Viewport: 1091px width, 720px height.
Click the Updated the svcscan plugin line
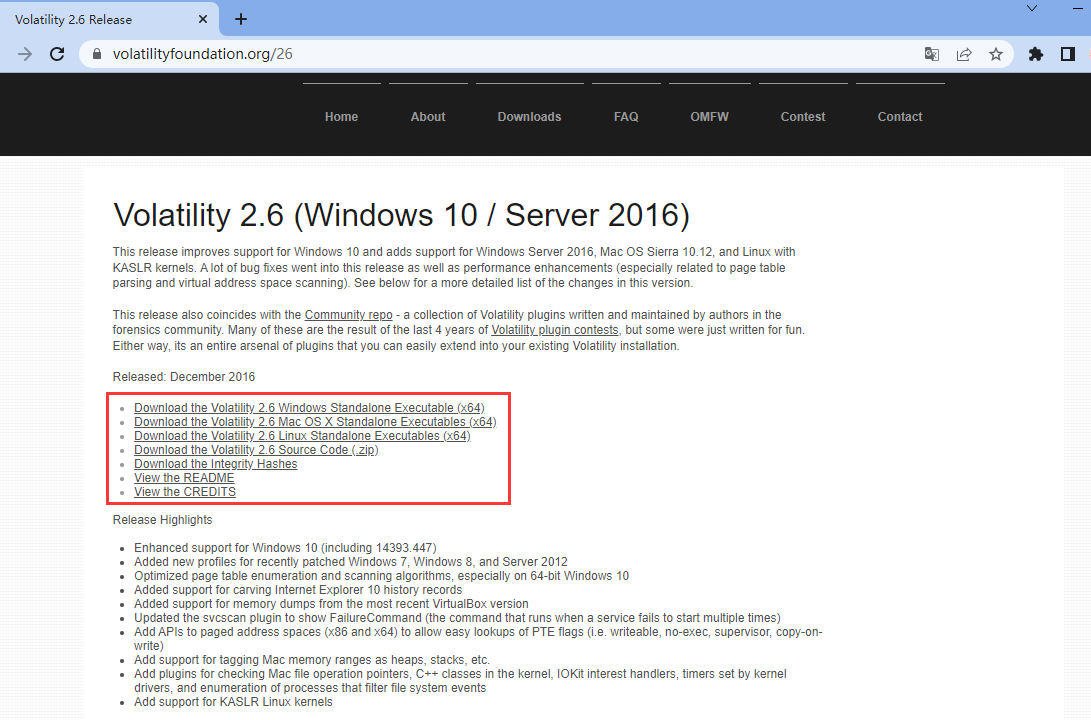point(457,618)
